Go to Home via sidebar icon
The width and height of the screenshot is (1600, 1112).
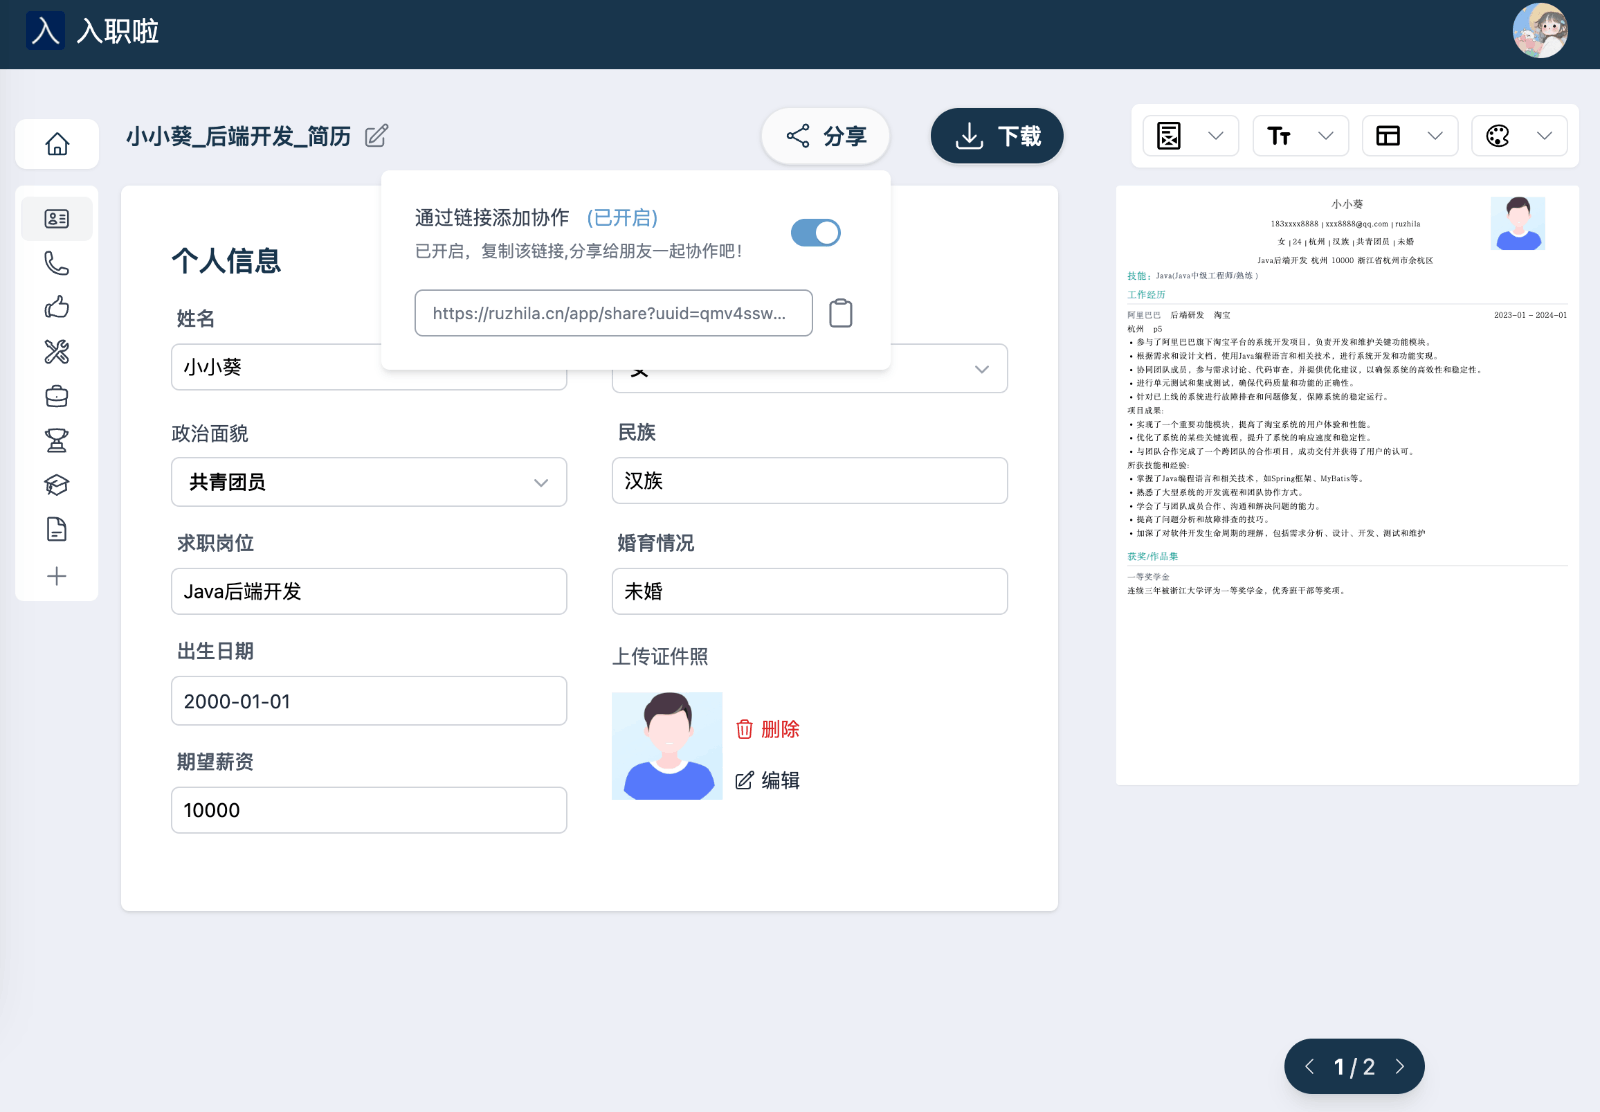click(x=57, y=144)
